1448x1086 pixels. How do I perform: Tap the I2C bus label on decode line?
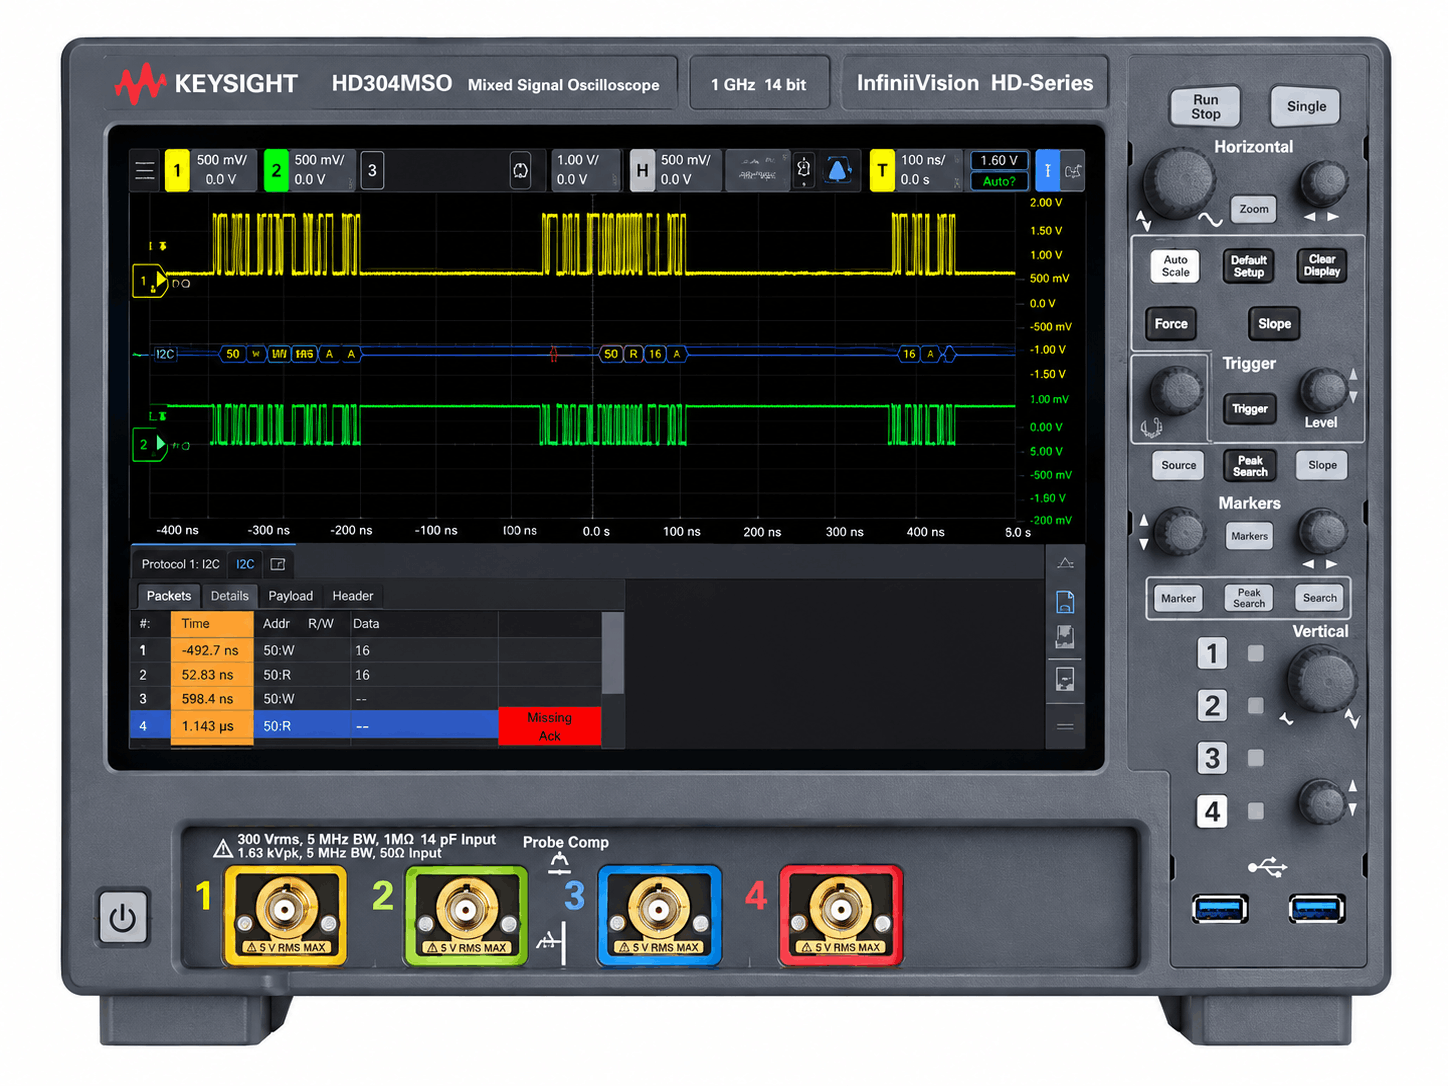pos(165,354)
